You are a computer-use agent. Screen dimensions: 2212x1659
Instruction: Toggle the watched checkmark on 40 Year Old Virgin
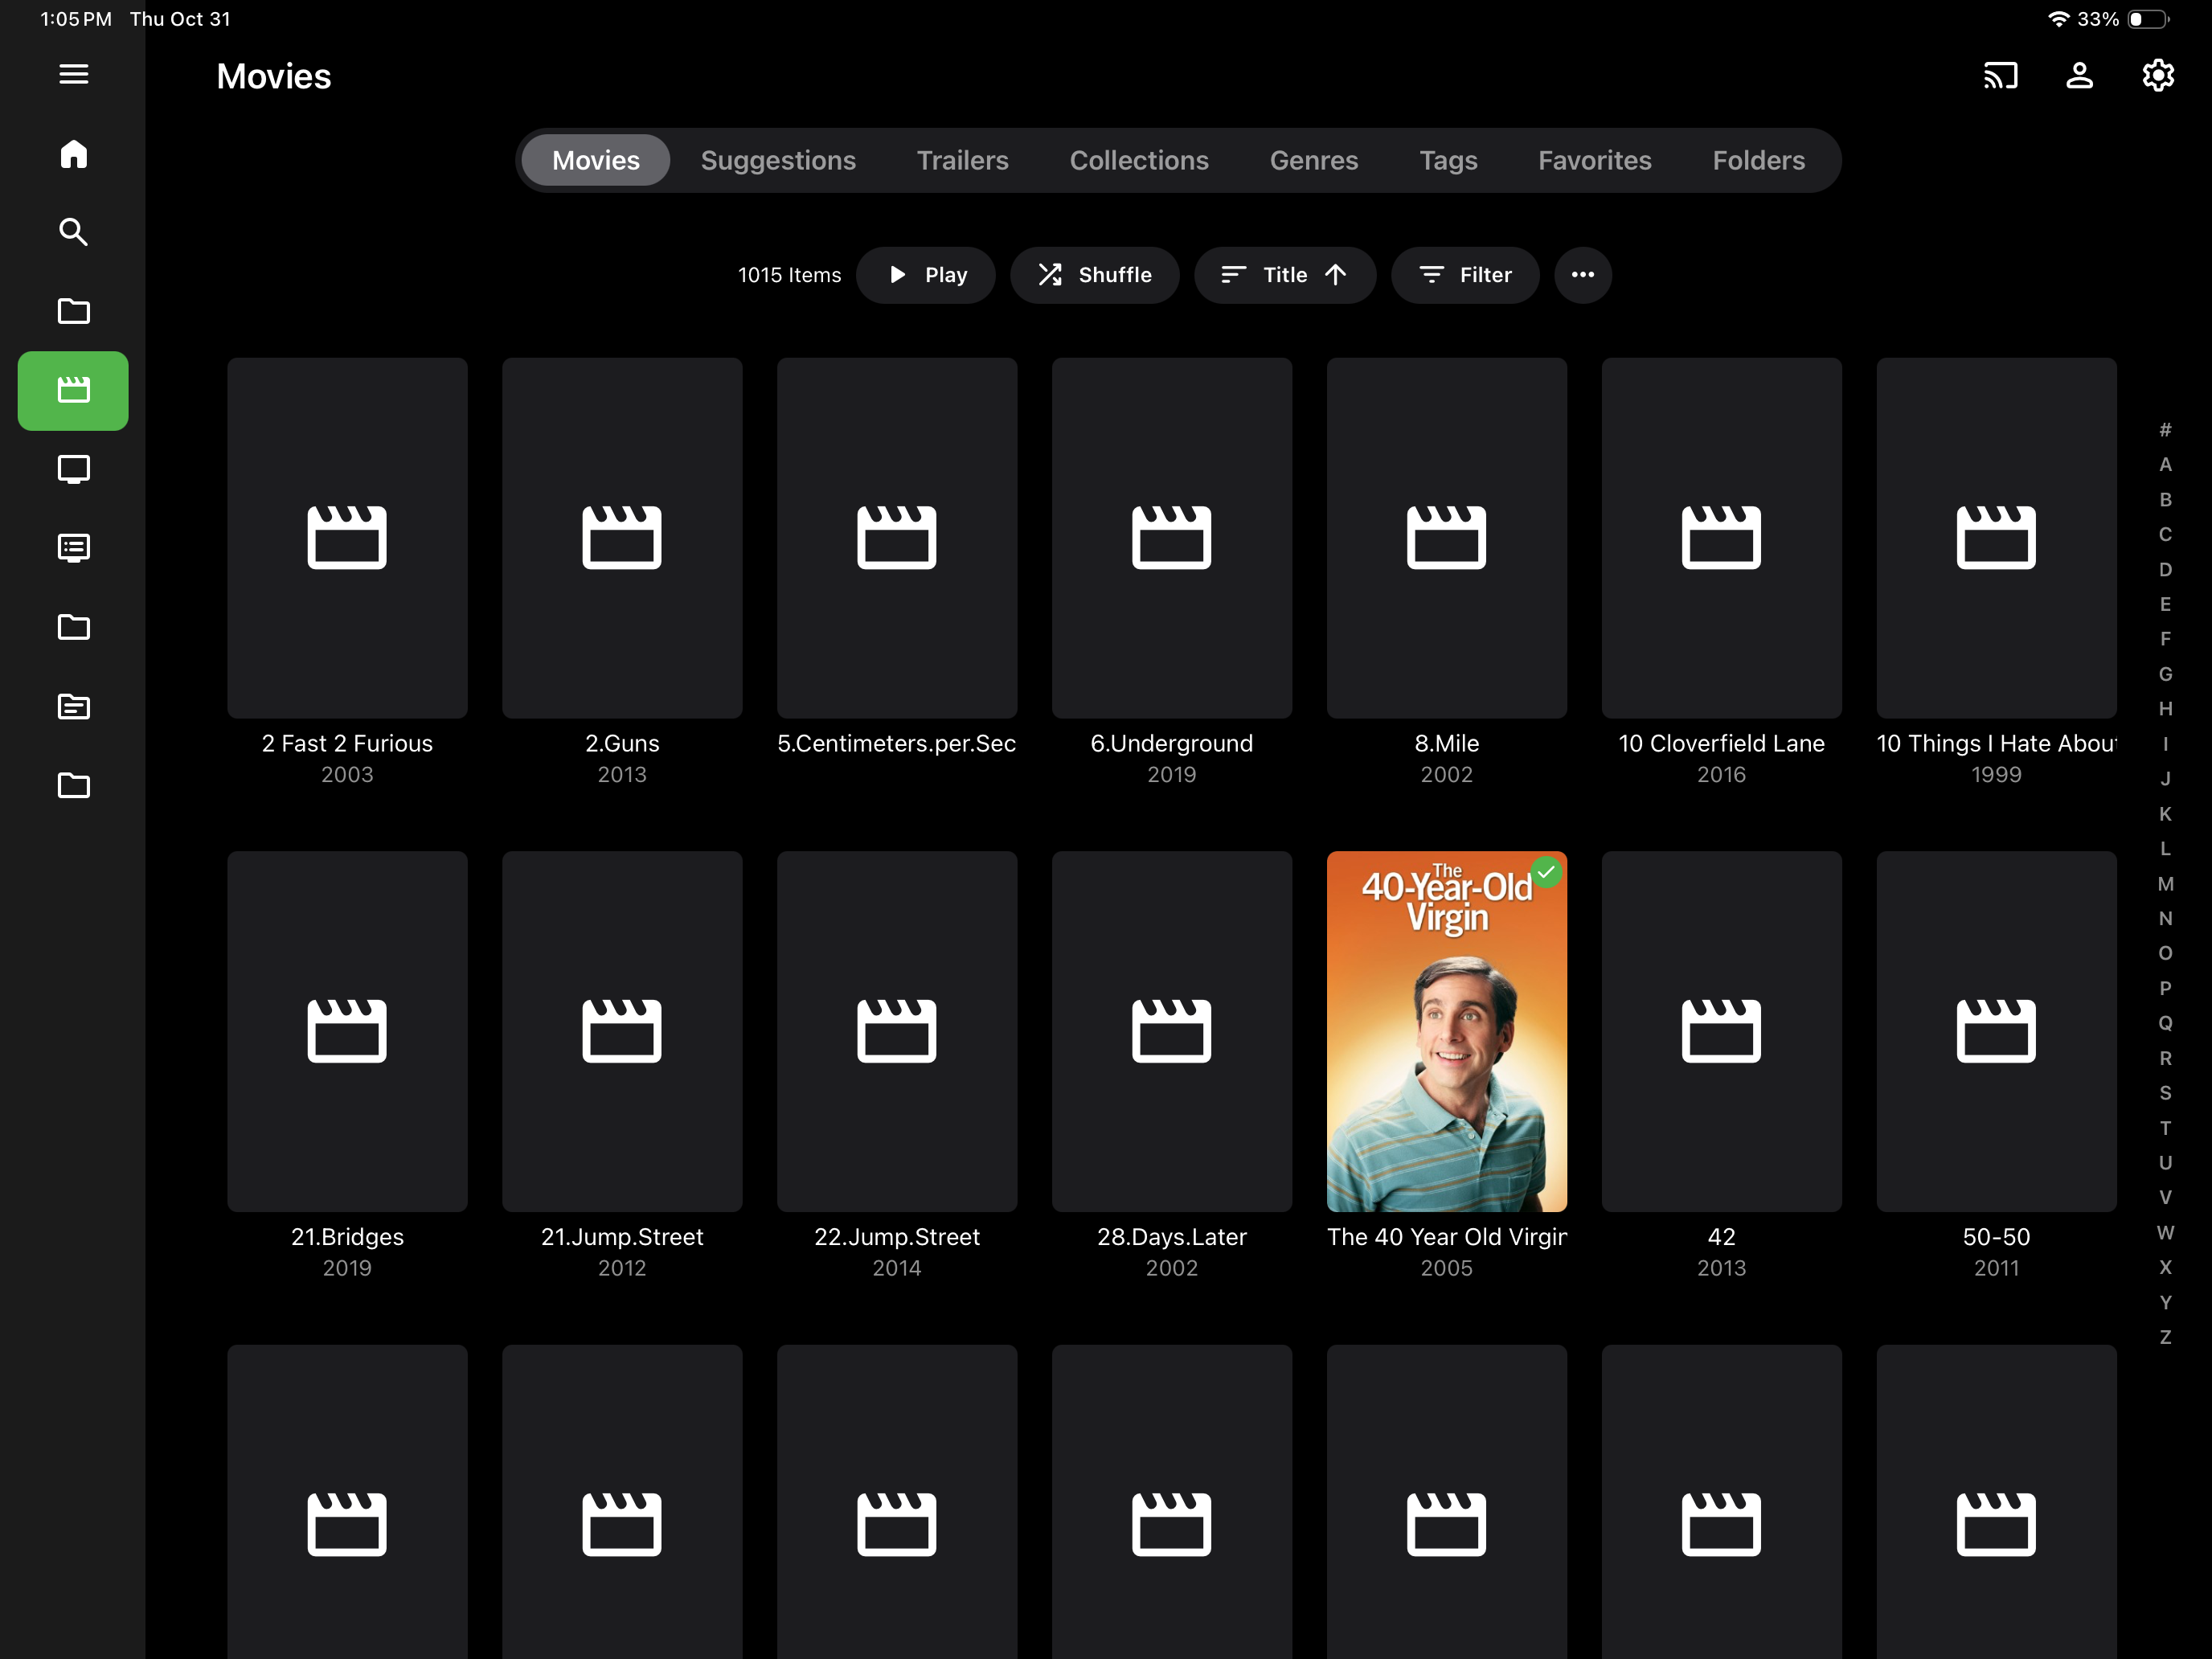pyautogui.click(x=1546, y=872)
